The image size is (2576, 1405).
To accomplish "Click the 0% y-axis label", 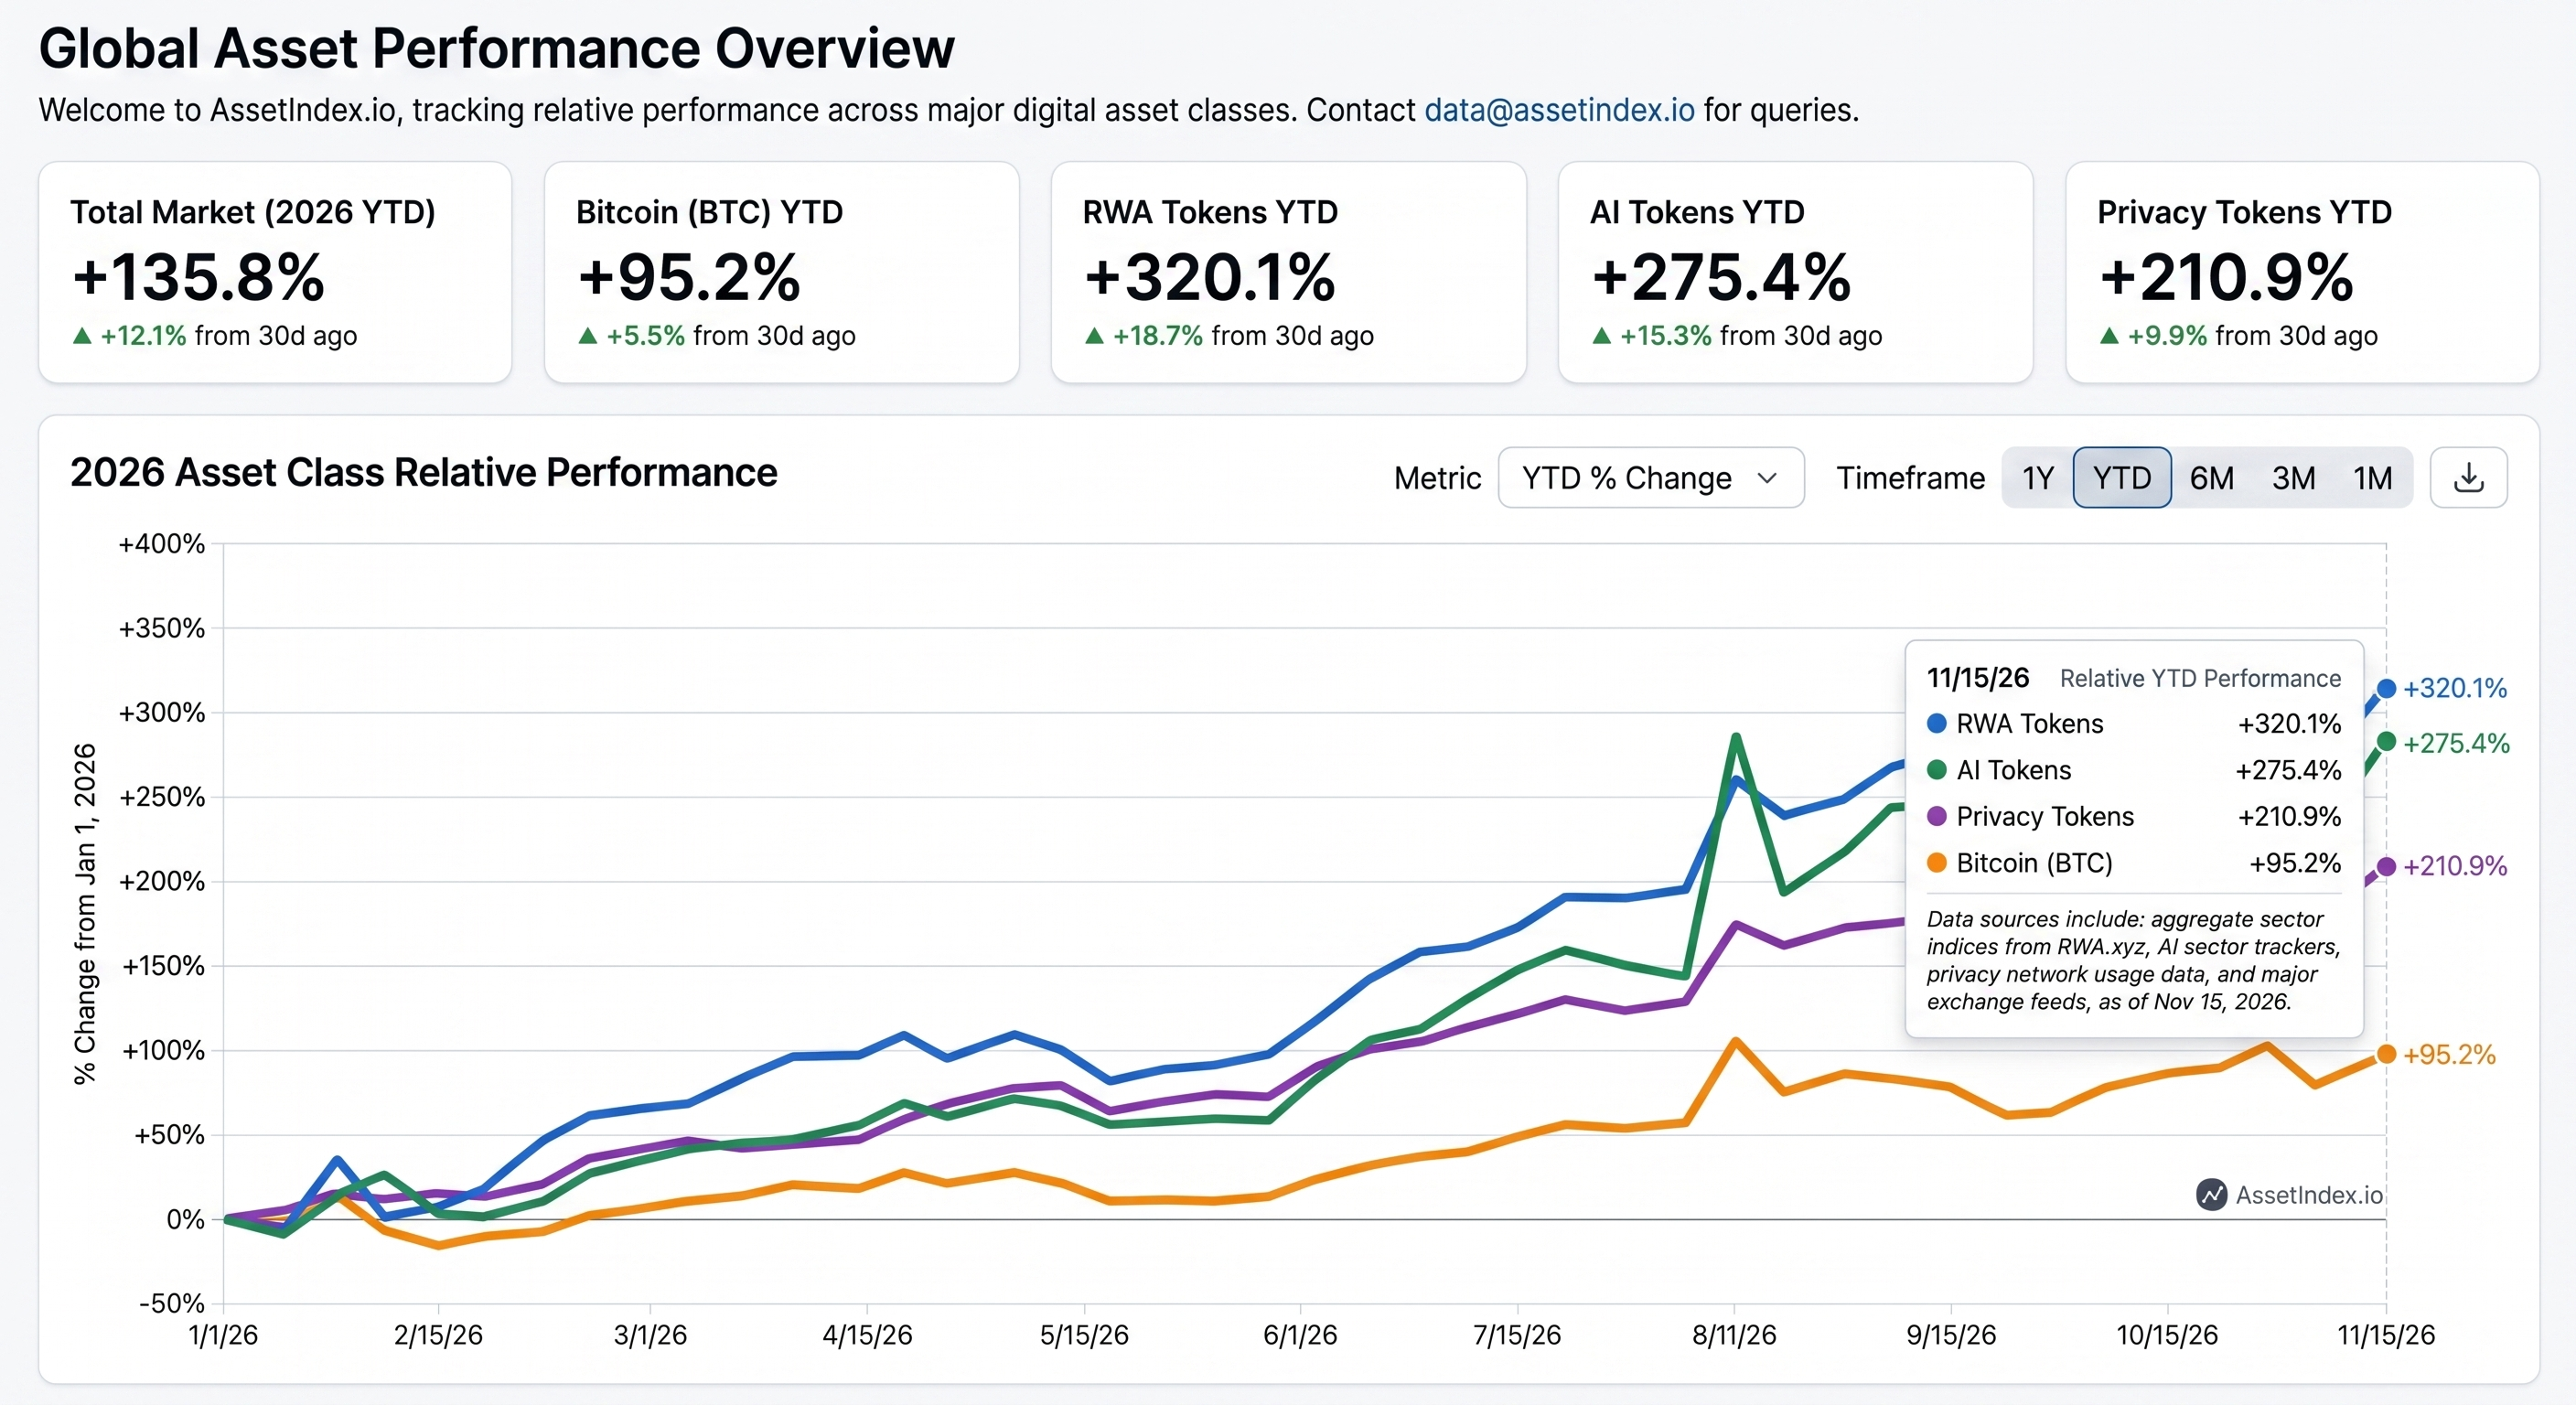I will coord(185,1220).
